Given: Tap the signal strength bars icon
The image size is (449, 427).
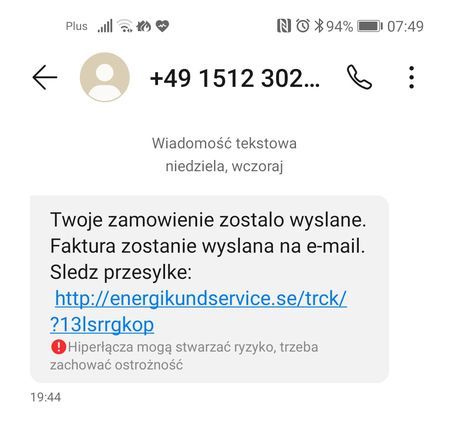Looking at the screenshot, I should click(105, 26).
